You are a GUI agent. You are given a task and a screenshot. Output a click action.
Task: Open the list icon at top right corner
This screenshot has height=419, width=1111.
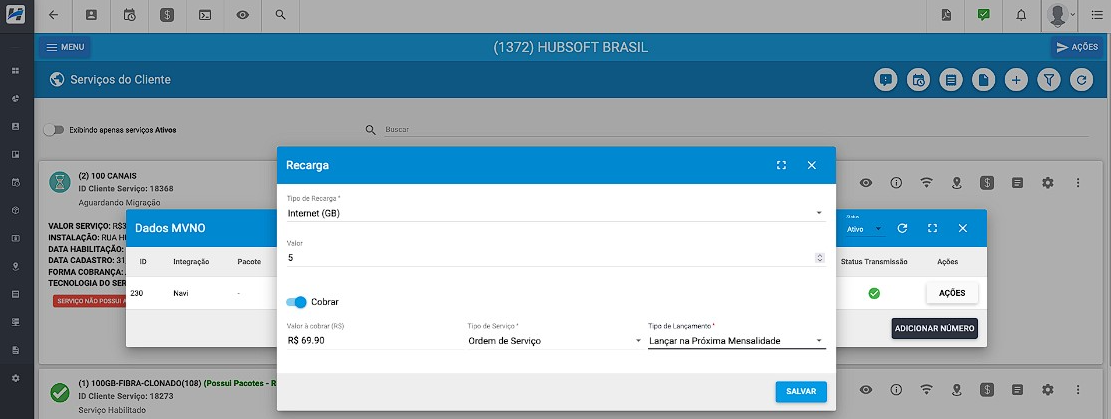[1095, 15]
